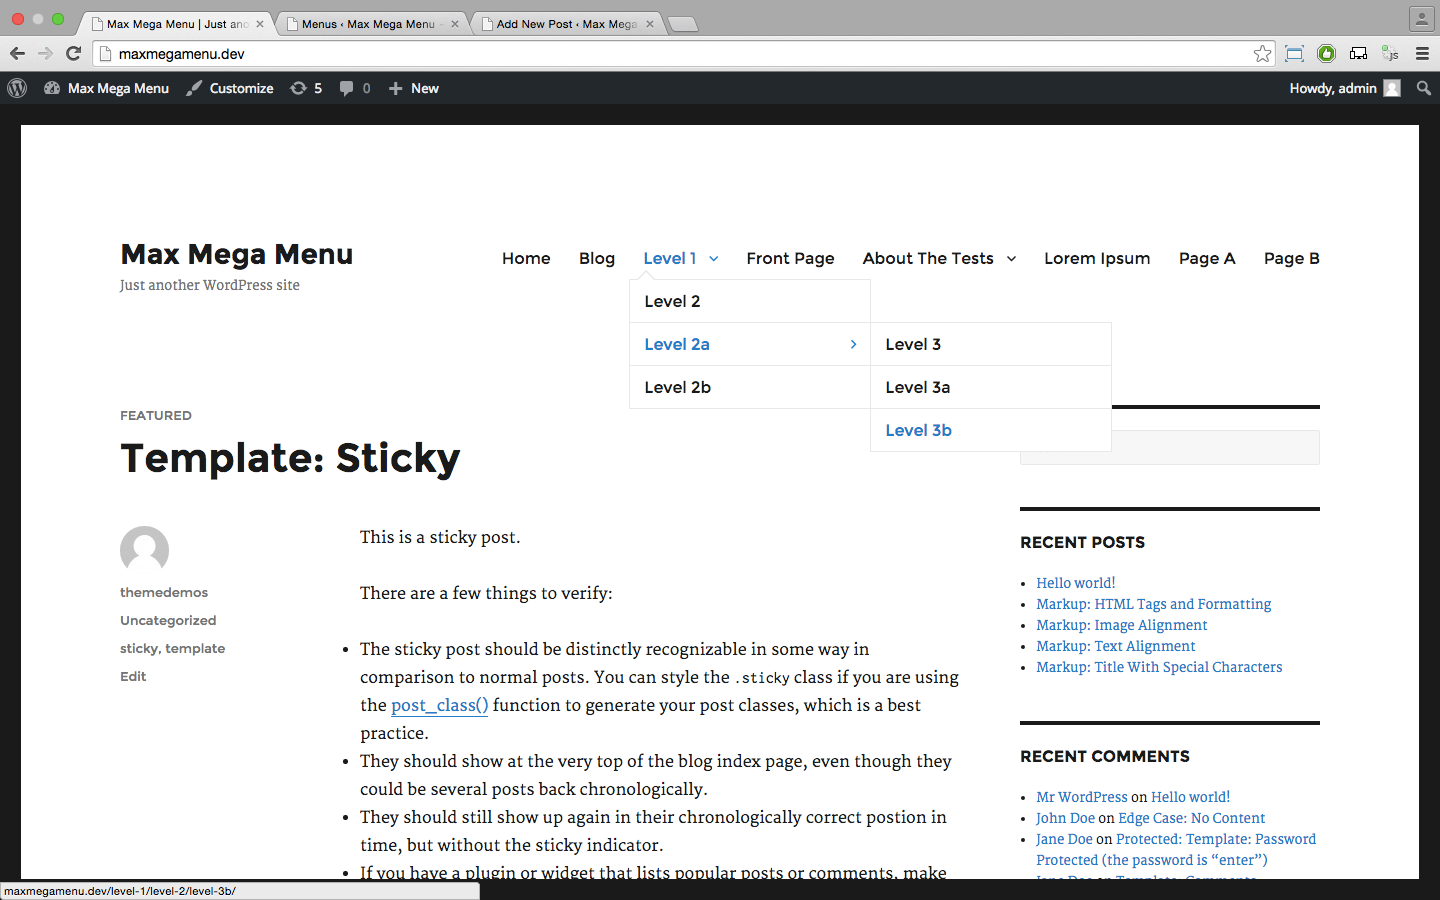Select Front Page menu item
This screenshot has height=900, width=1440.
click(790, 258)
